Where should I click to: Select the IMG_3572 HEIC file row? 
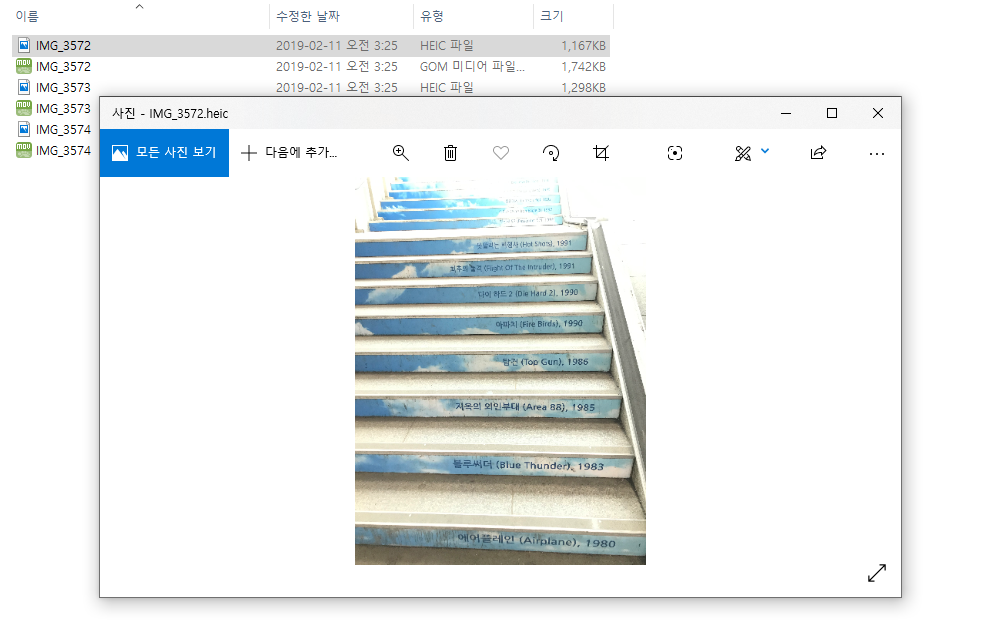[311, 46]
